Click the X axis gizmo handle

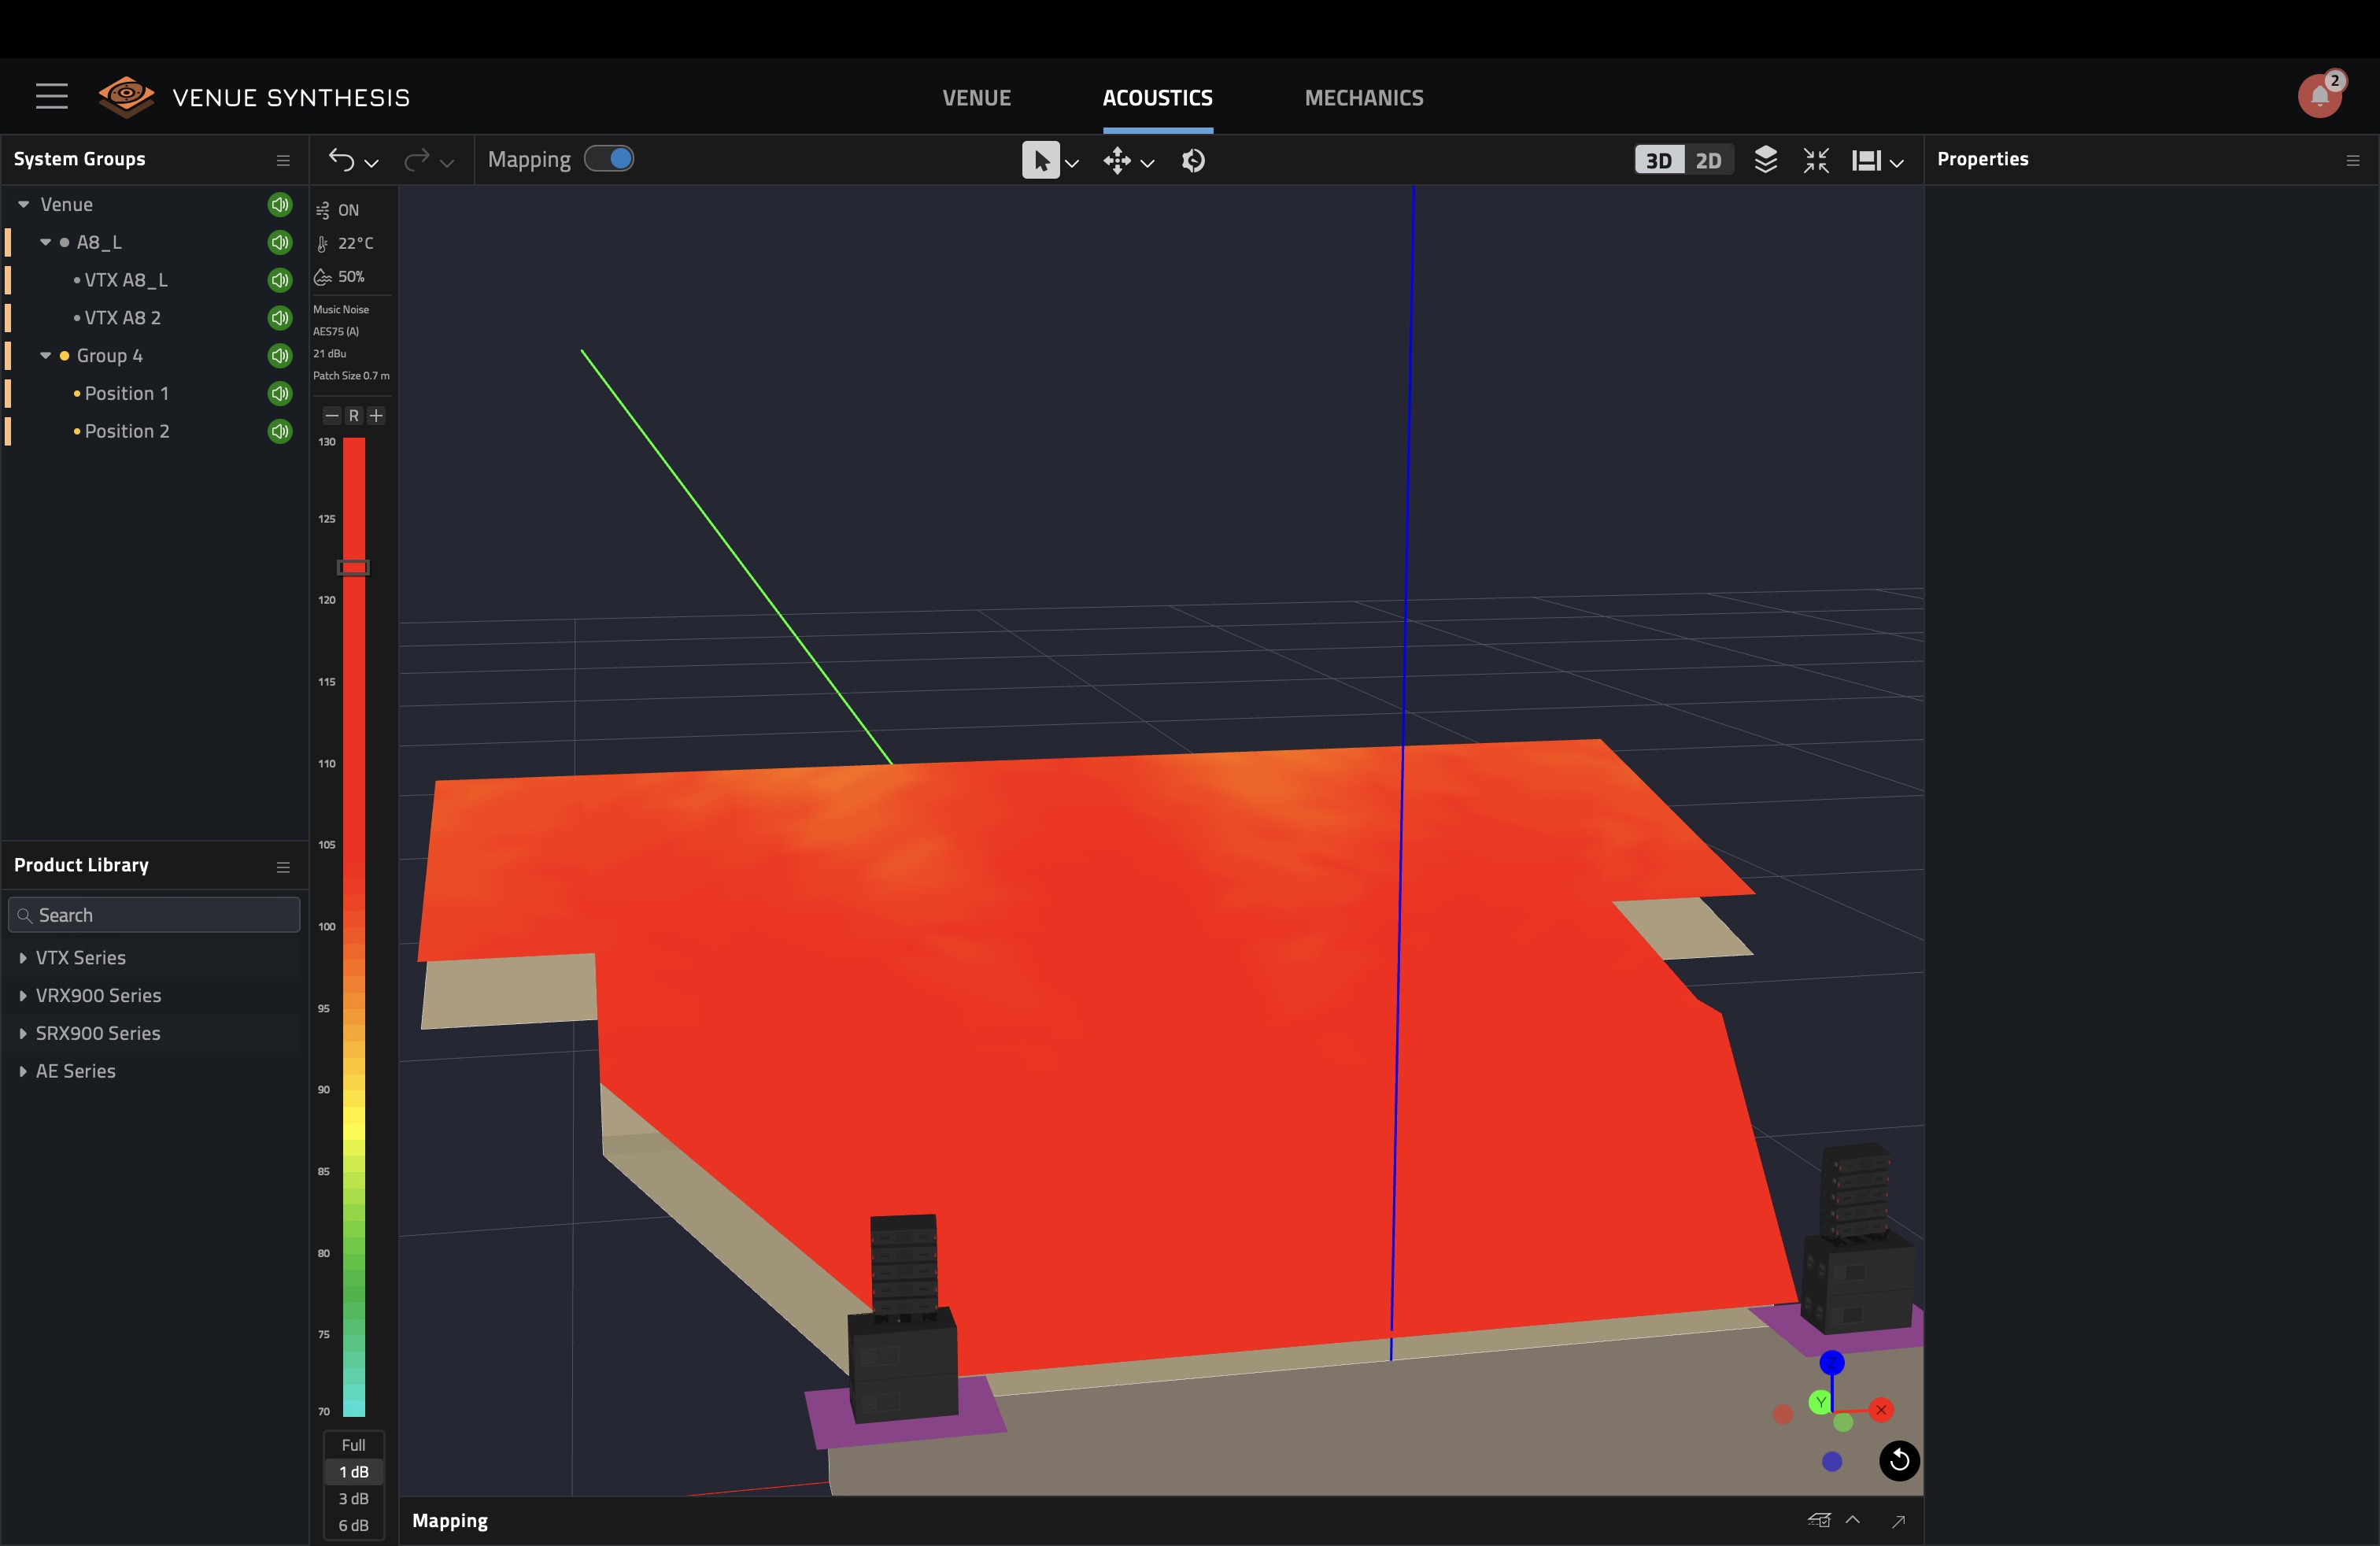(x=1881, y=1410)
